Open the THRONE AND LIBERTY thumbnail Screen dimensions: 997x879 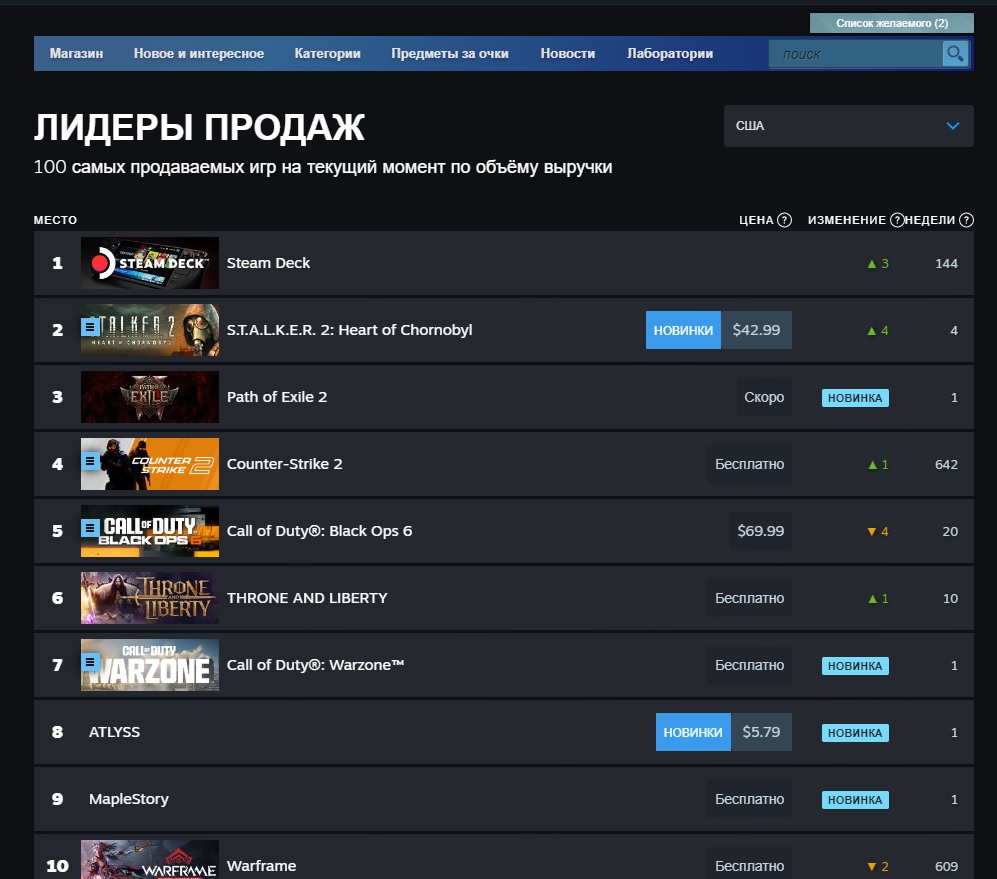[150, 598]
